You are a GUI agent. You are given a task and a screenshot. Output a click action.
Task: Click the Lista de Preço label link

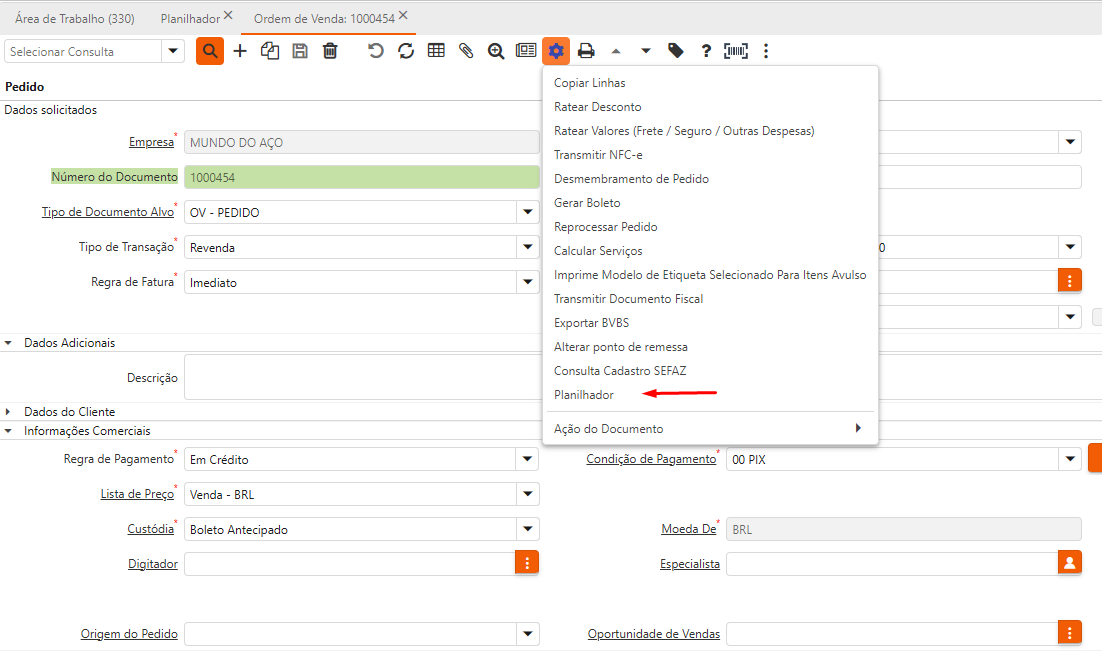click(x=137, y=494)
